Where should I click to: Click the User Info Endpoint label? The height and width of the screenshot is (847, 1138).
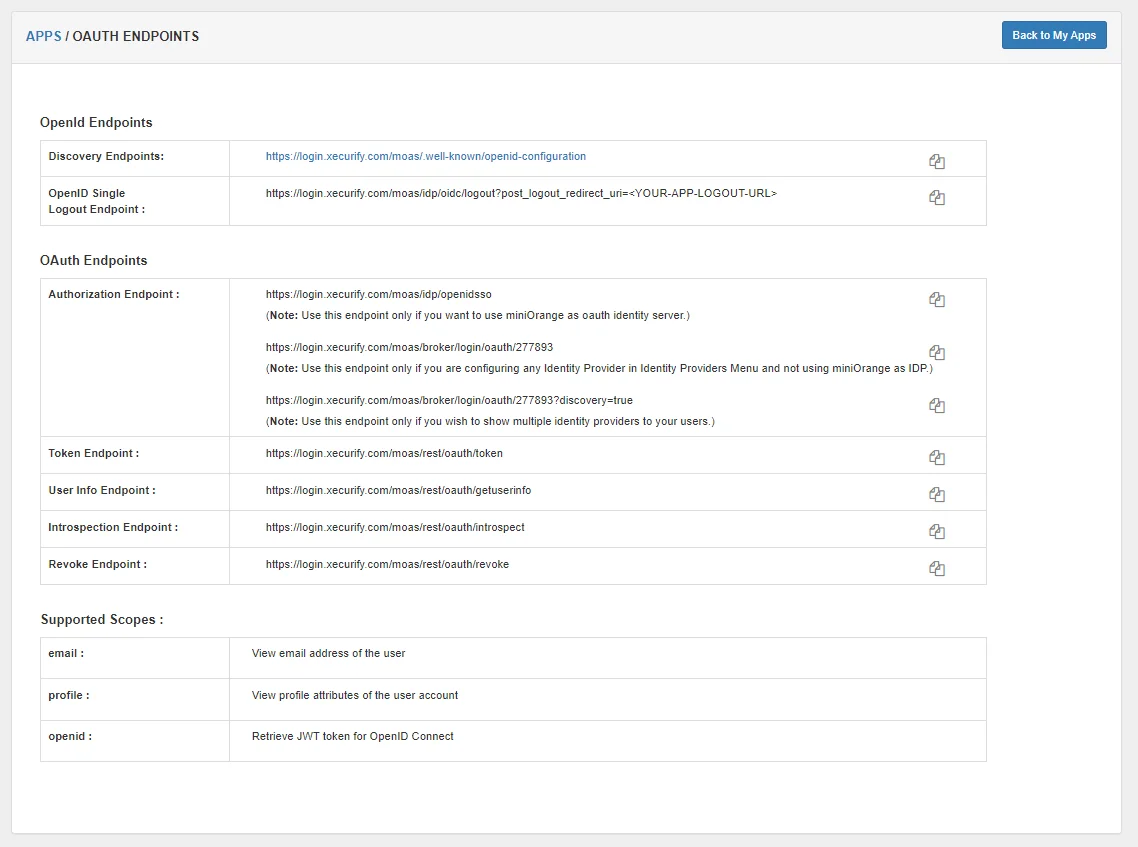(102, 490)
